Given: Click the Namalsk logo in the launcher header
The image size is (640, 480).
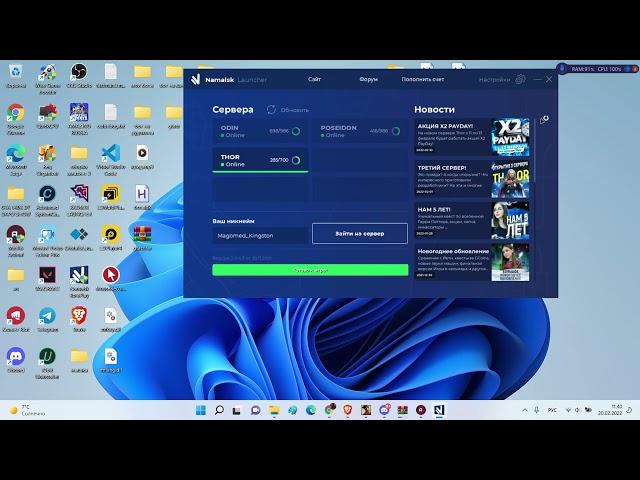Looking at the screenshot, I should pyautogui.click(x=196, y=79).
